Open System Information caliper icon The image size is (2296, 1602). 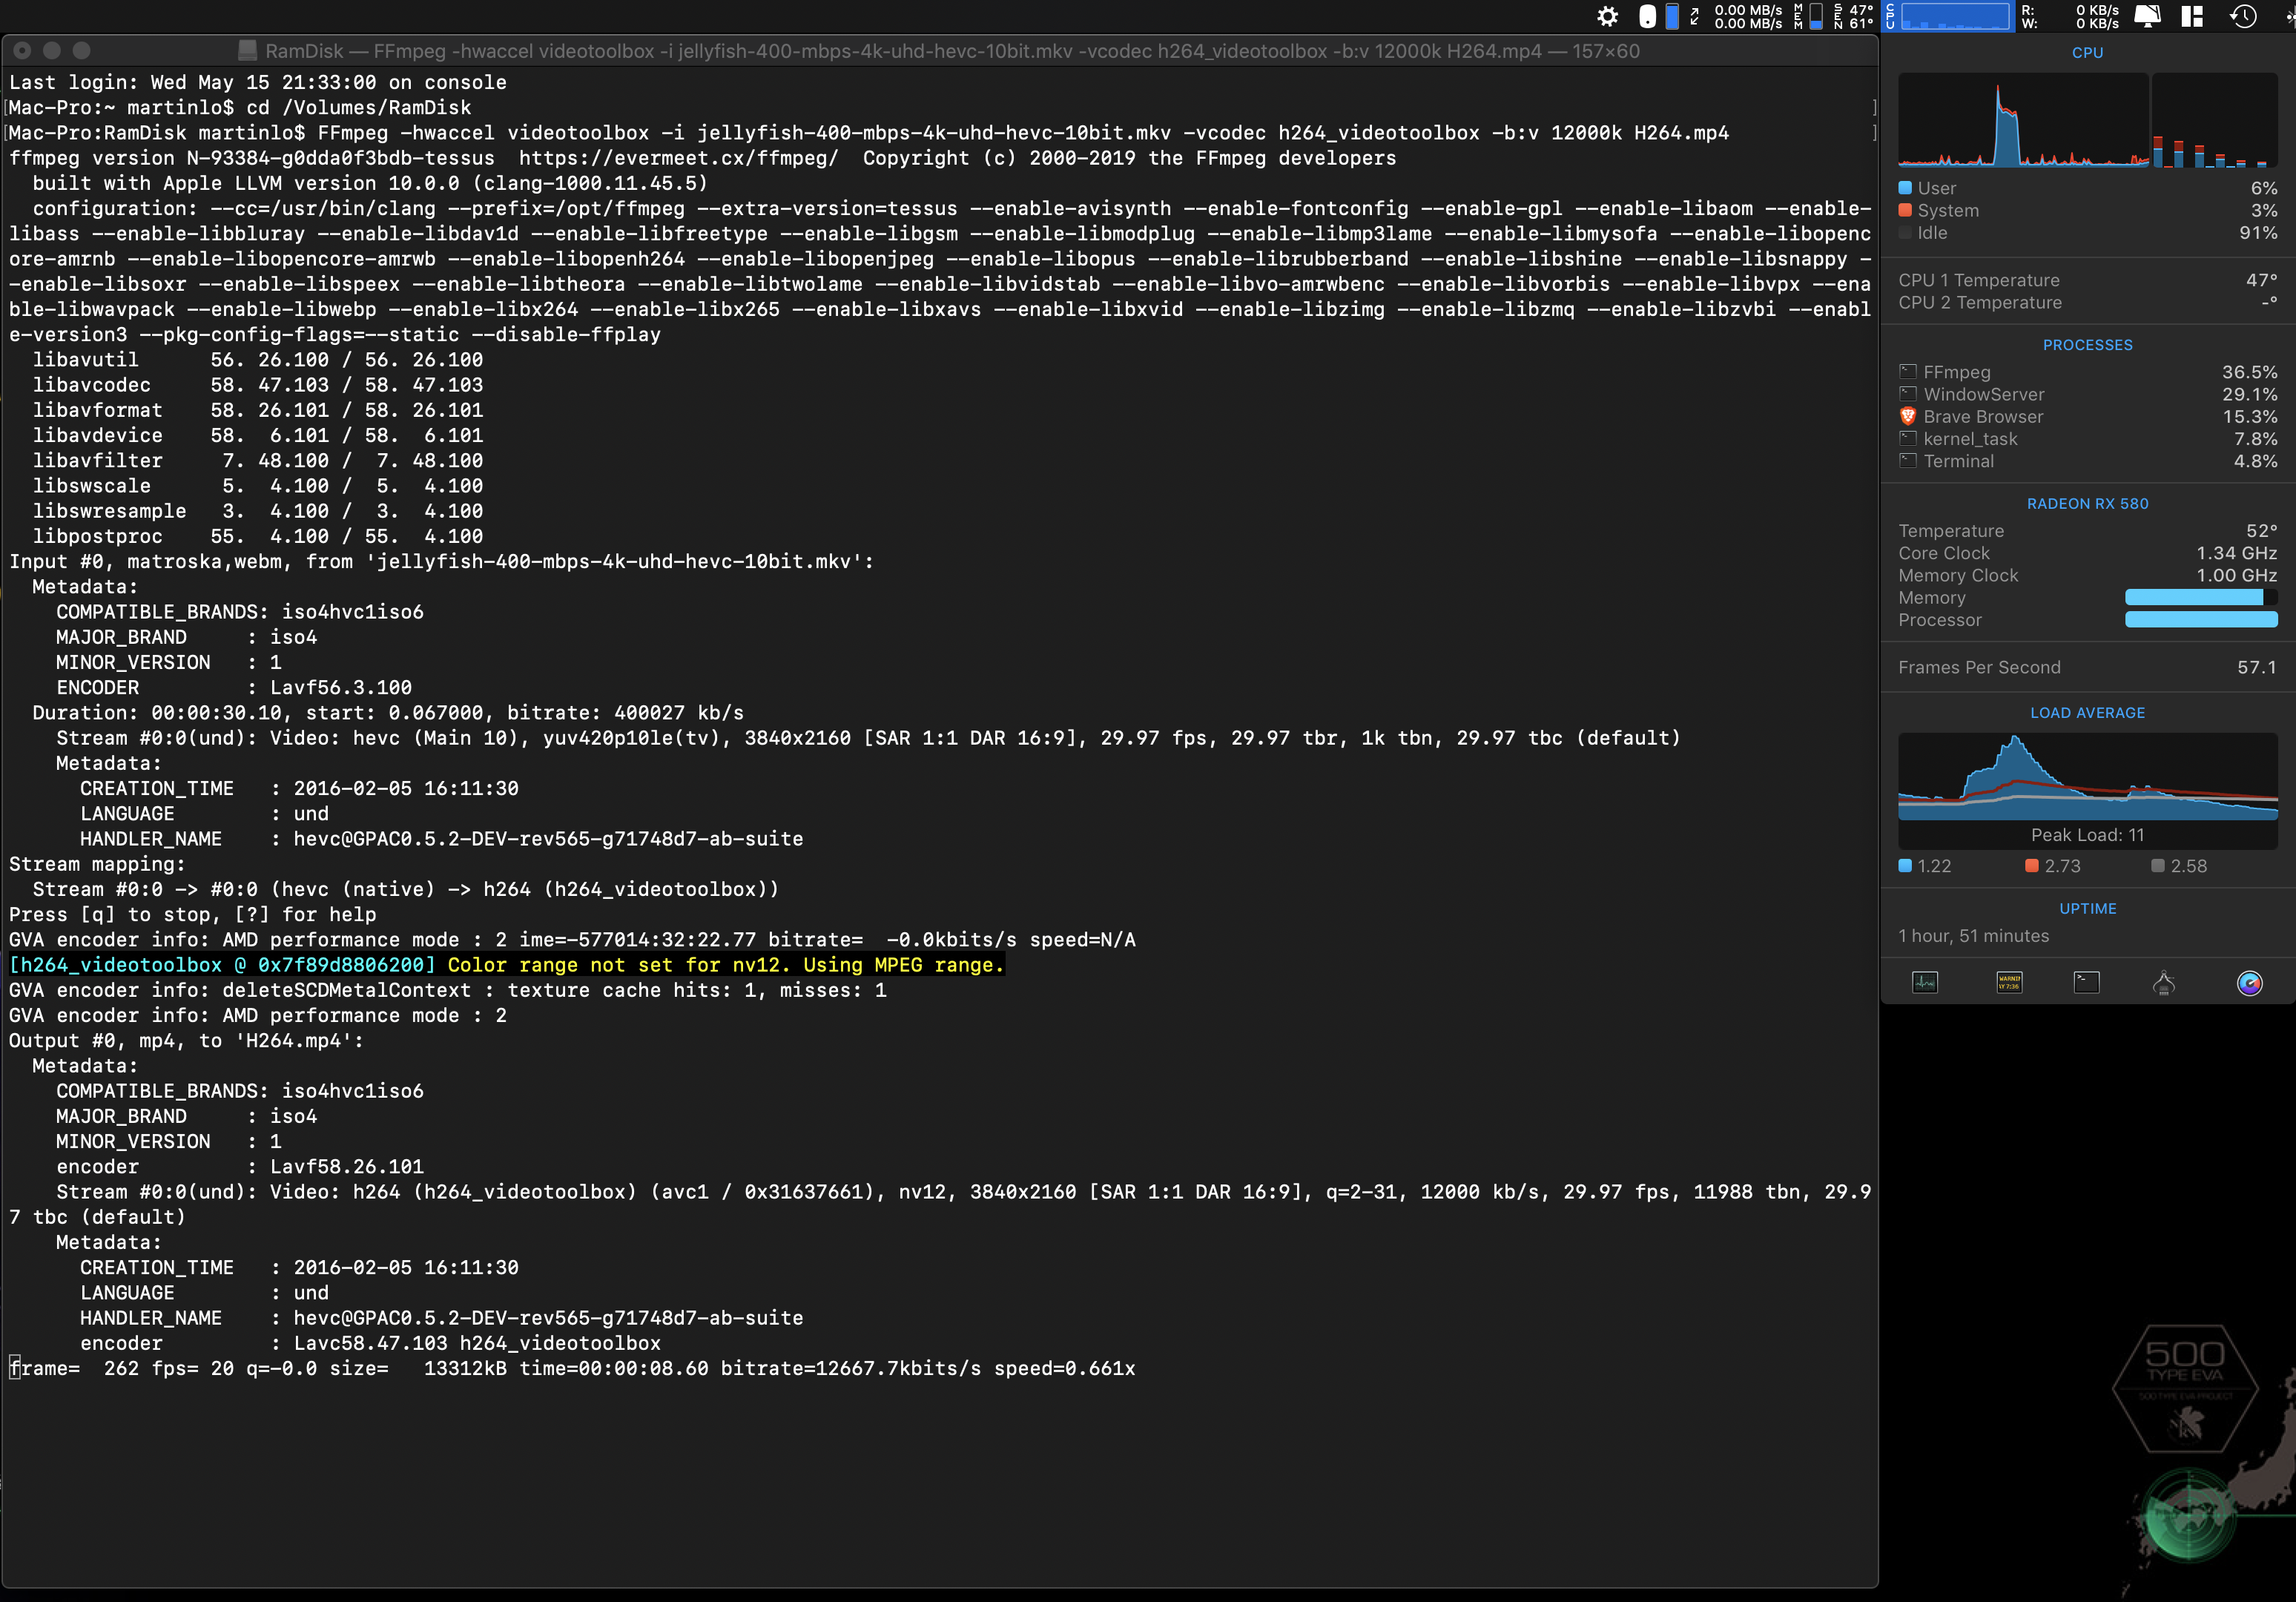tap(2164, 983)
